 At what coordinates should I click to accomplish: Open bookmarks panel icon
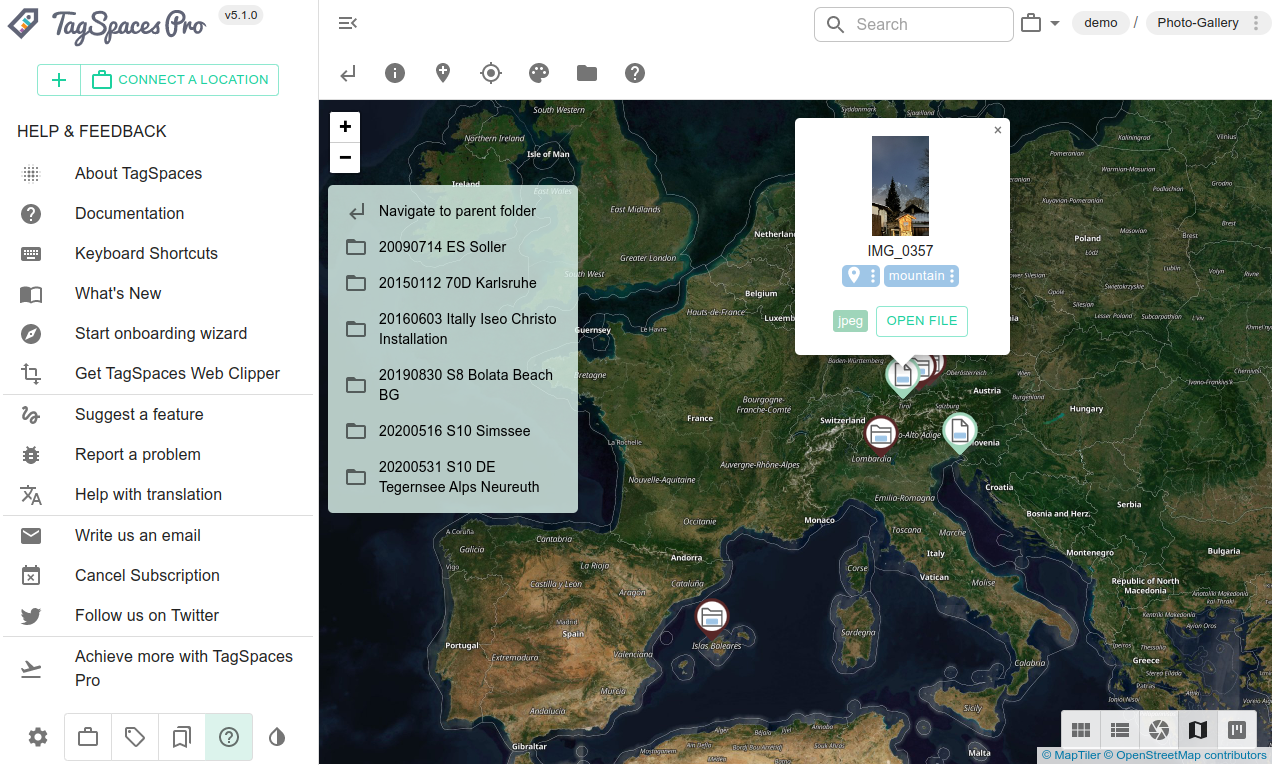(x=182, y=737)
